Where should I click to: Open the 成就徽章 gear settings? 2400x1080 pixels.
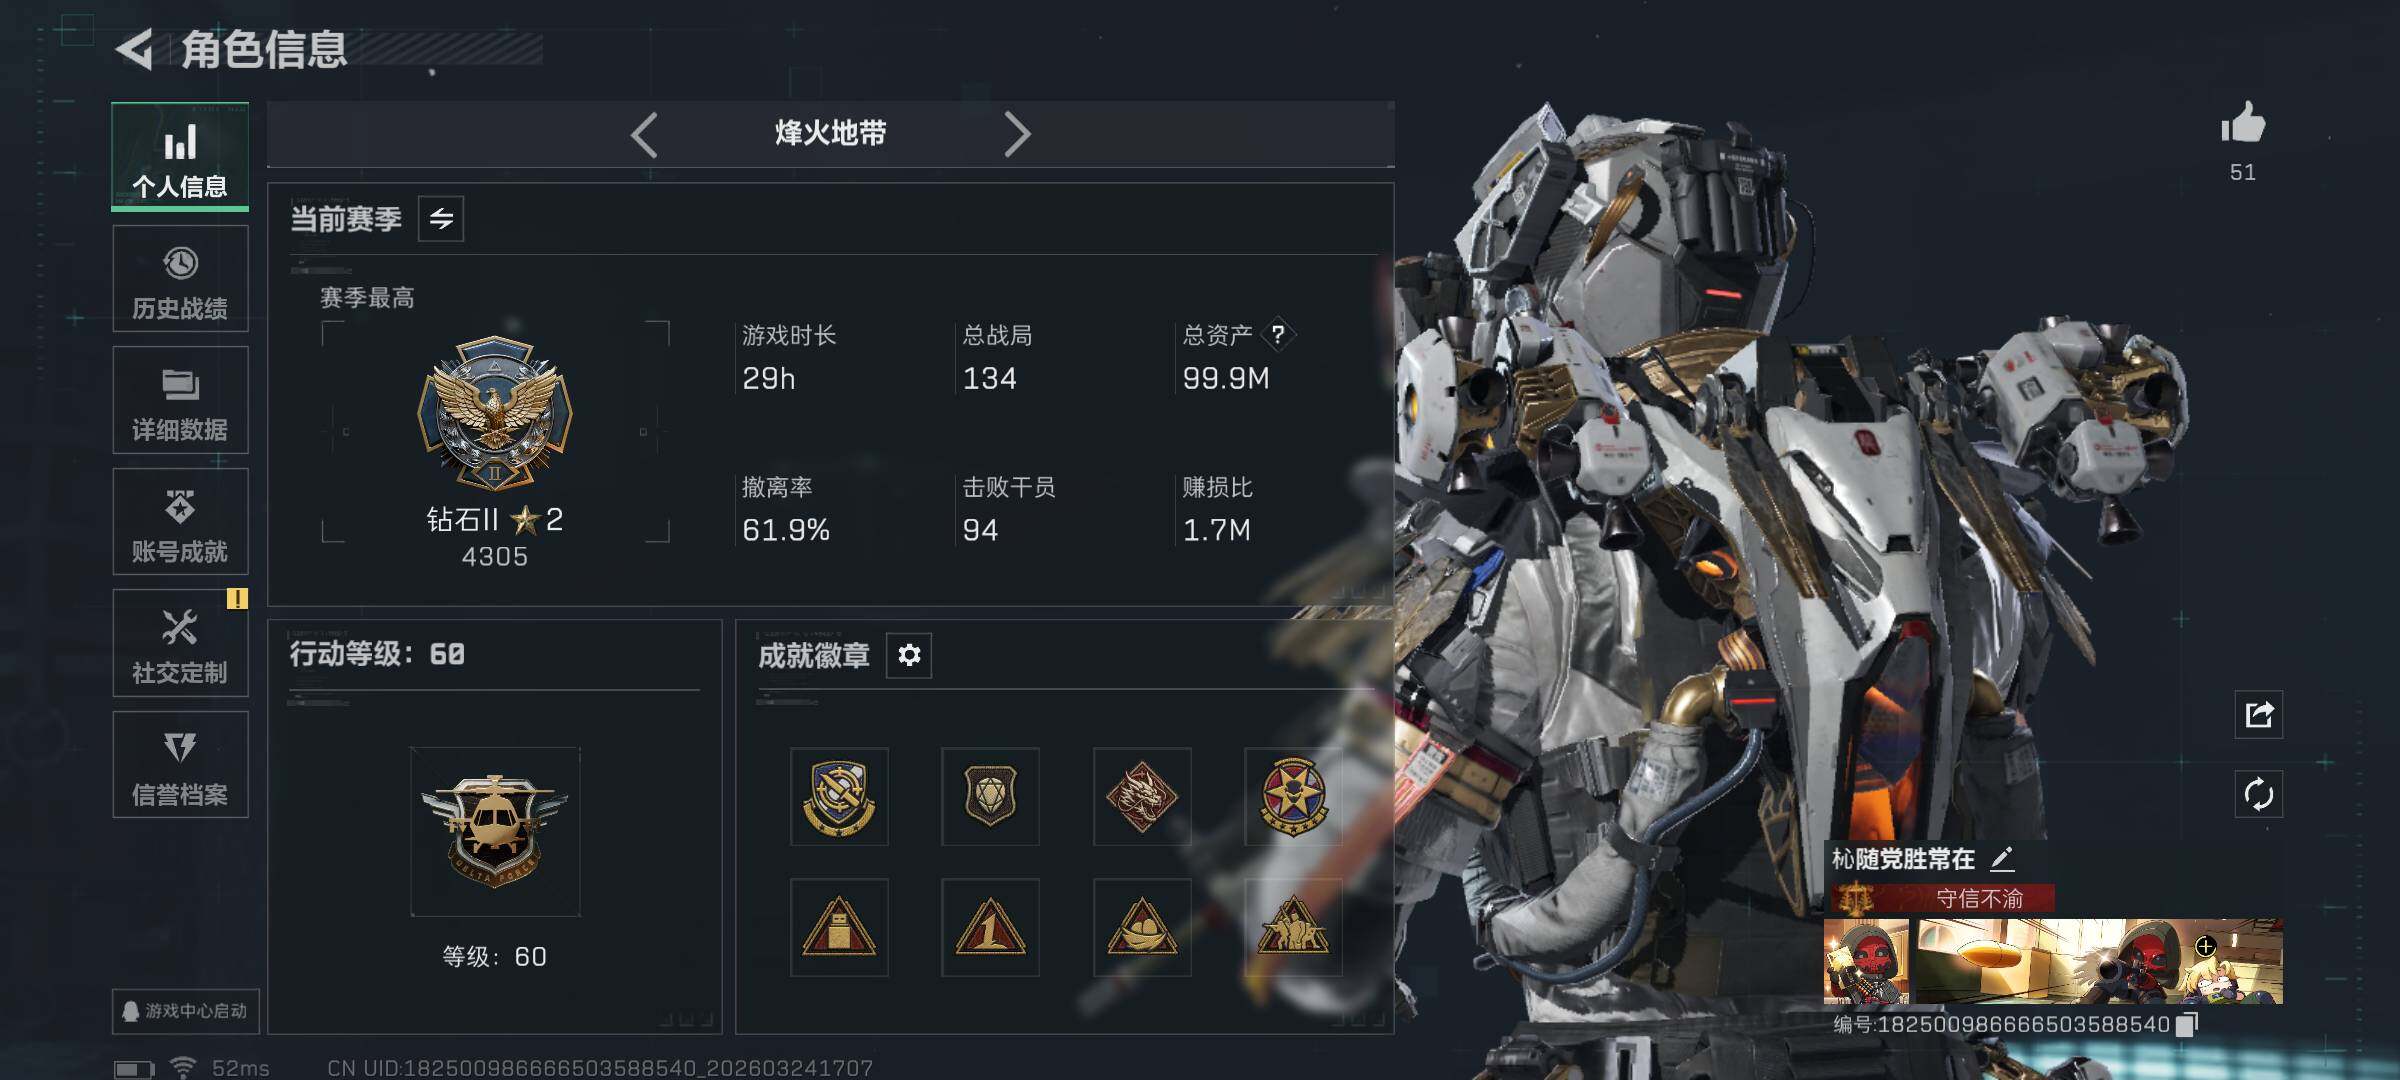[x=909, y=655]
